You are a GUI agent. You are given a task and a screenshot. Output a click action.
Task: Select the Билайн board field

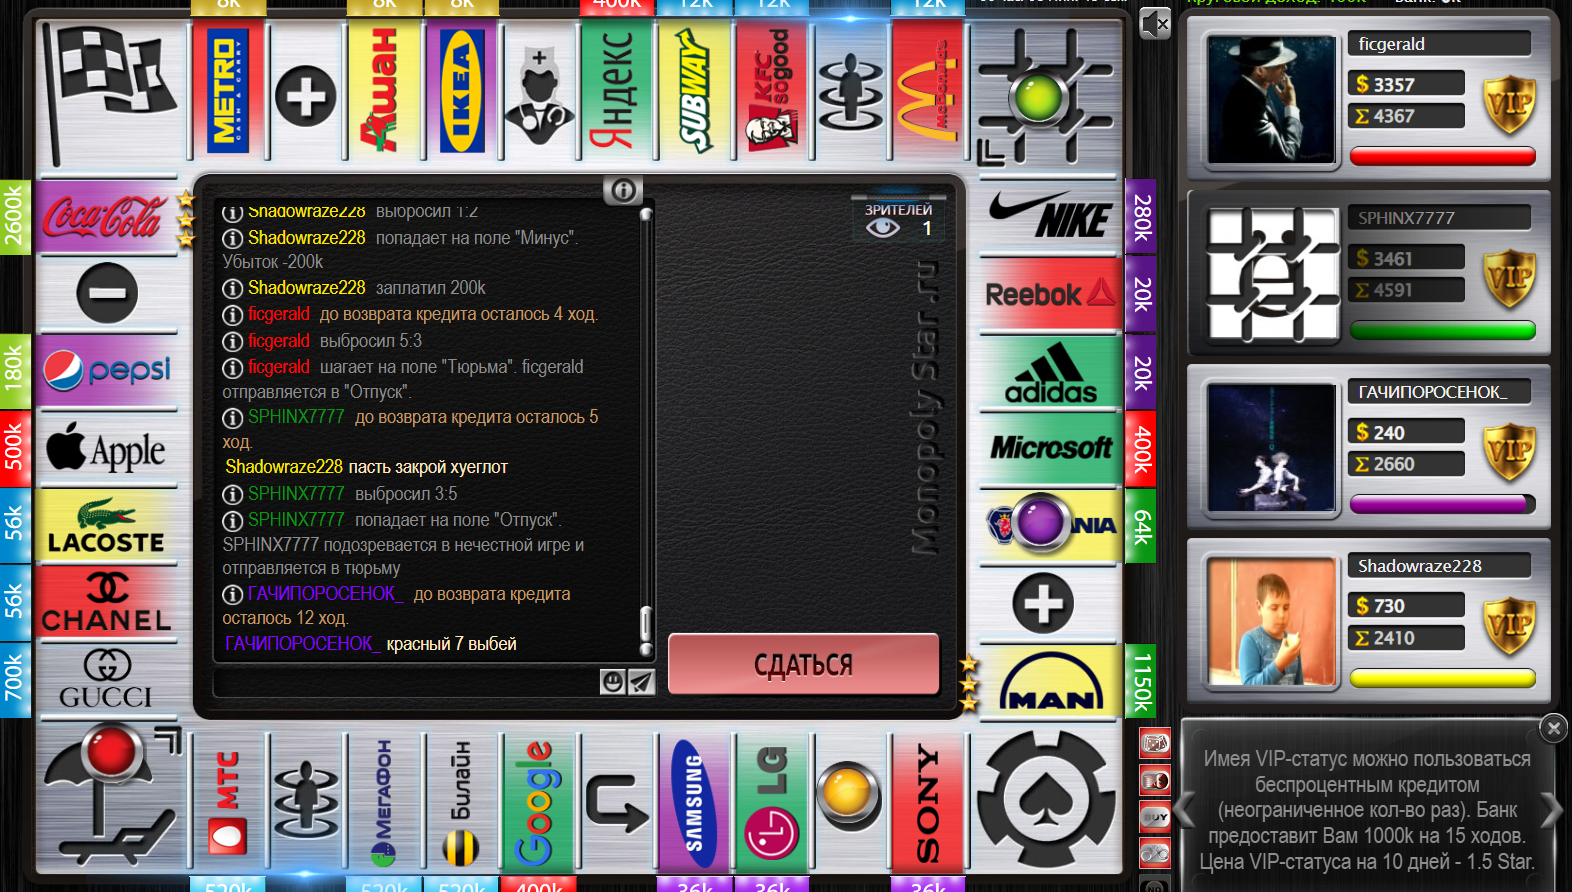(461, 802)
